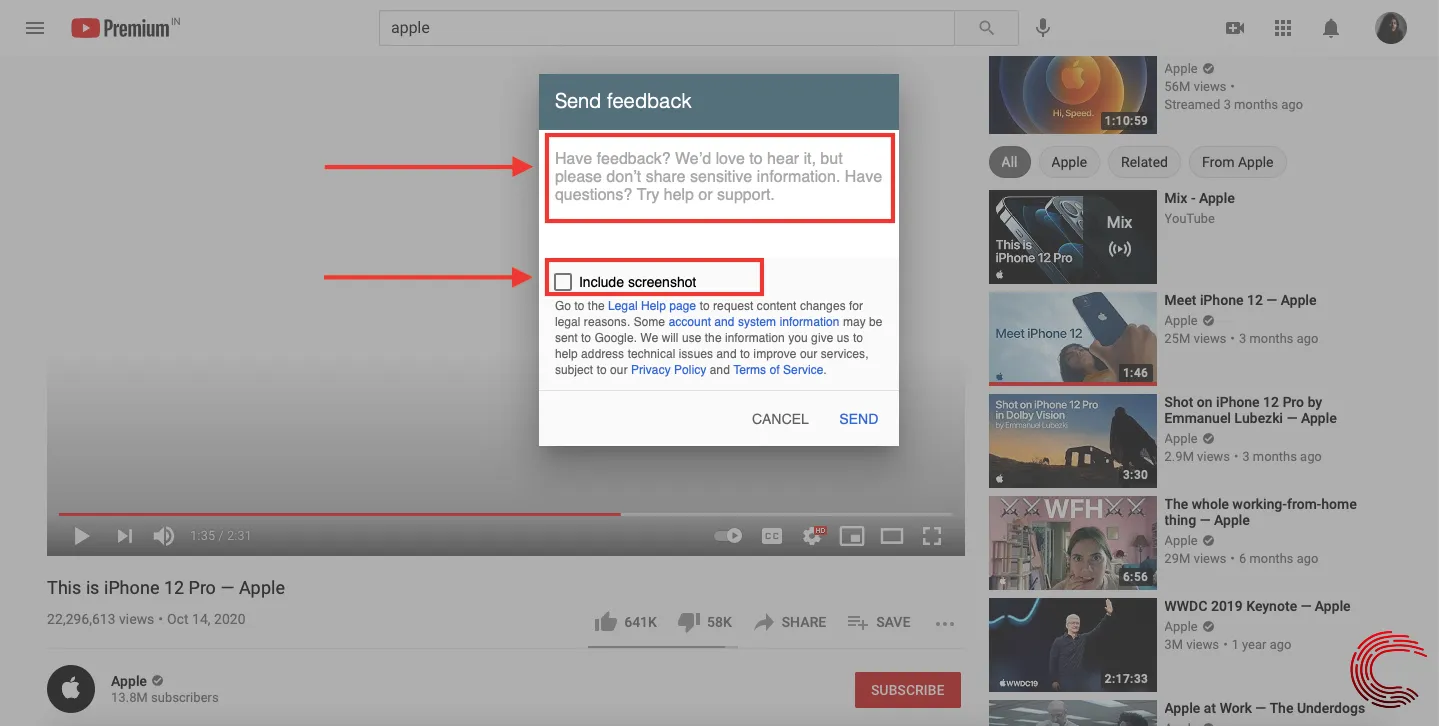Open the account avatar menu
This screenshot has width=1439, height=726.
pyautogui.click(x=1391, y=28)
